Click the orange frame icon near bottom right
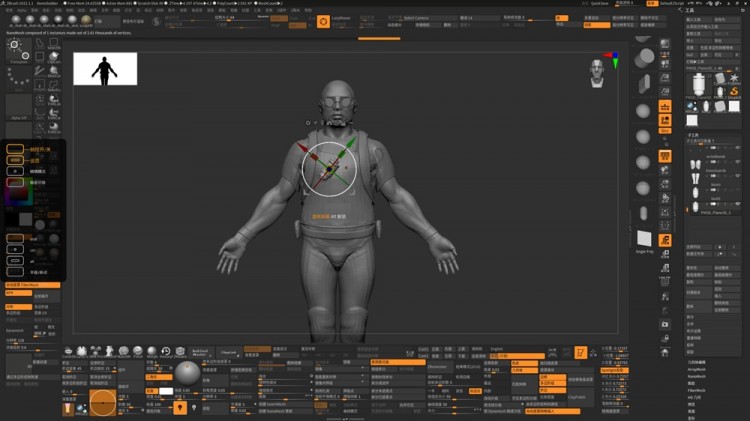The image size is (750, 421). pos(581,353)
